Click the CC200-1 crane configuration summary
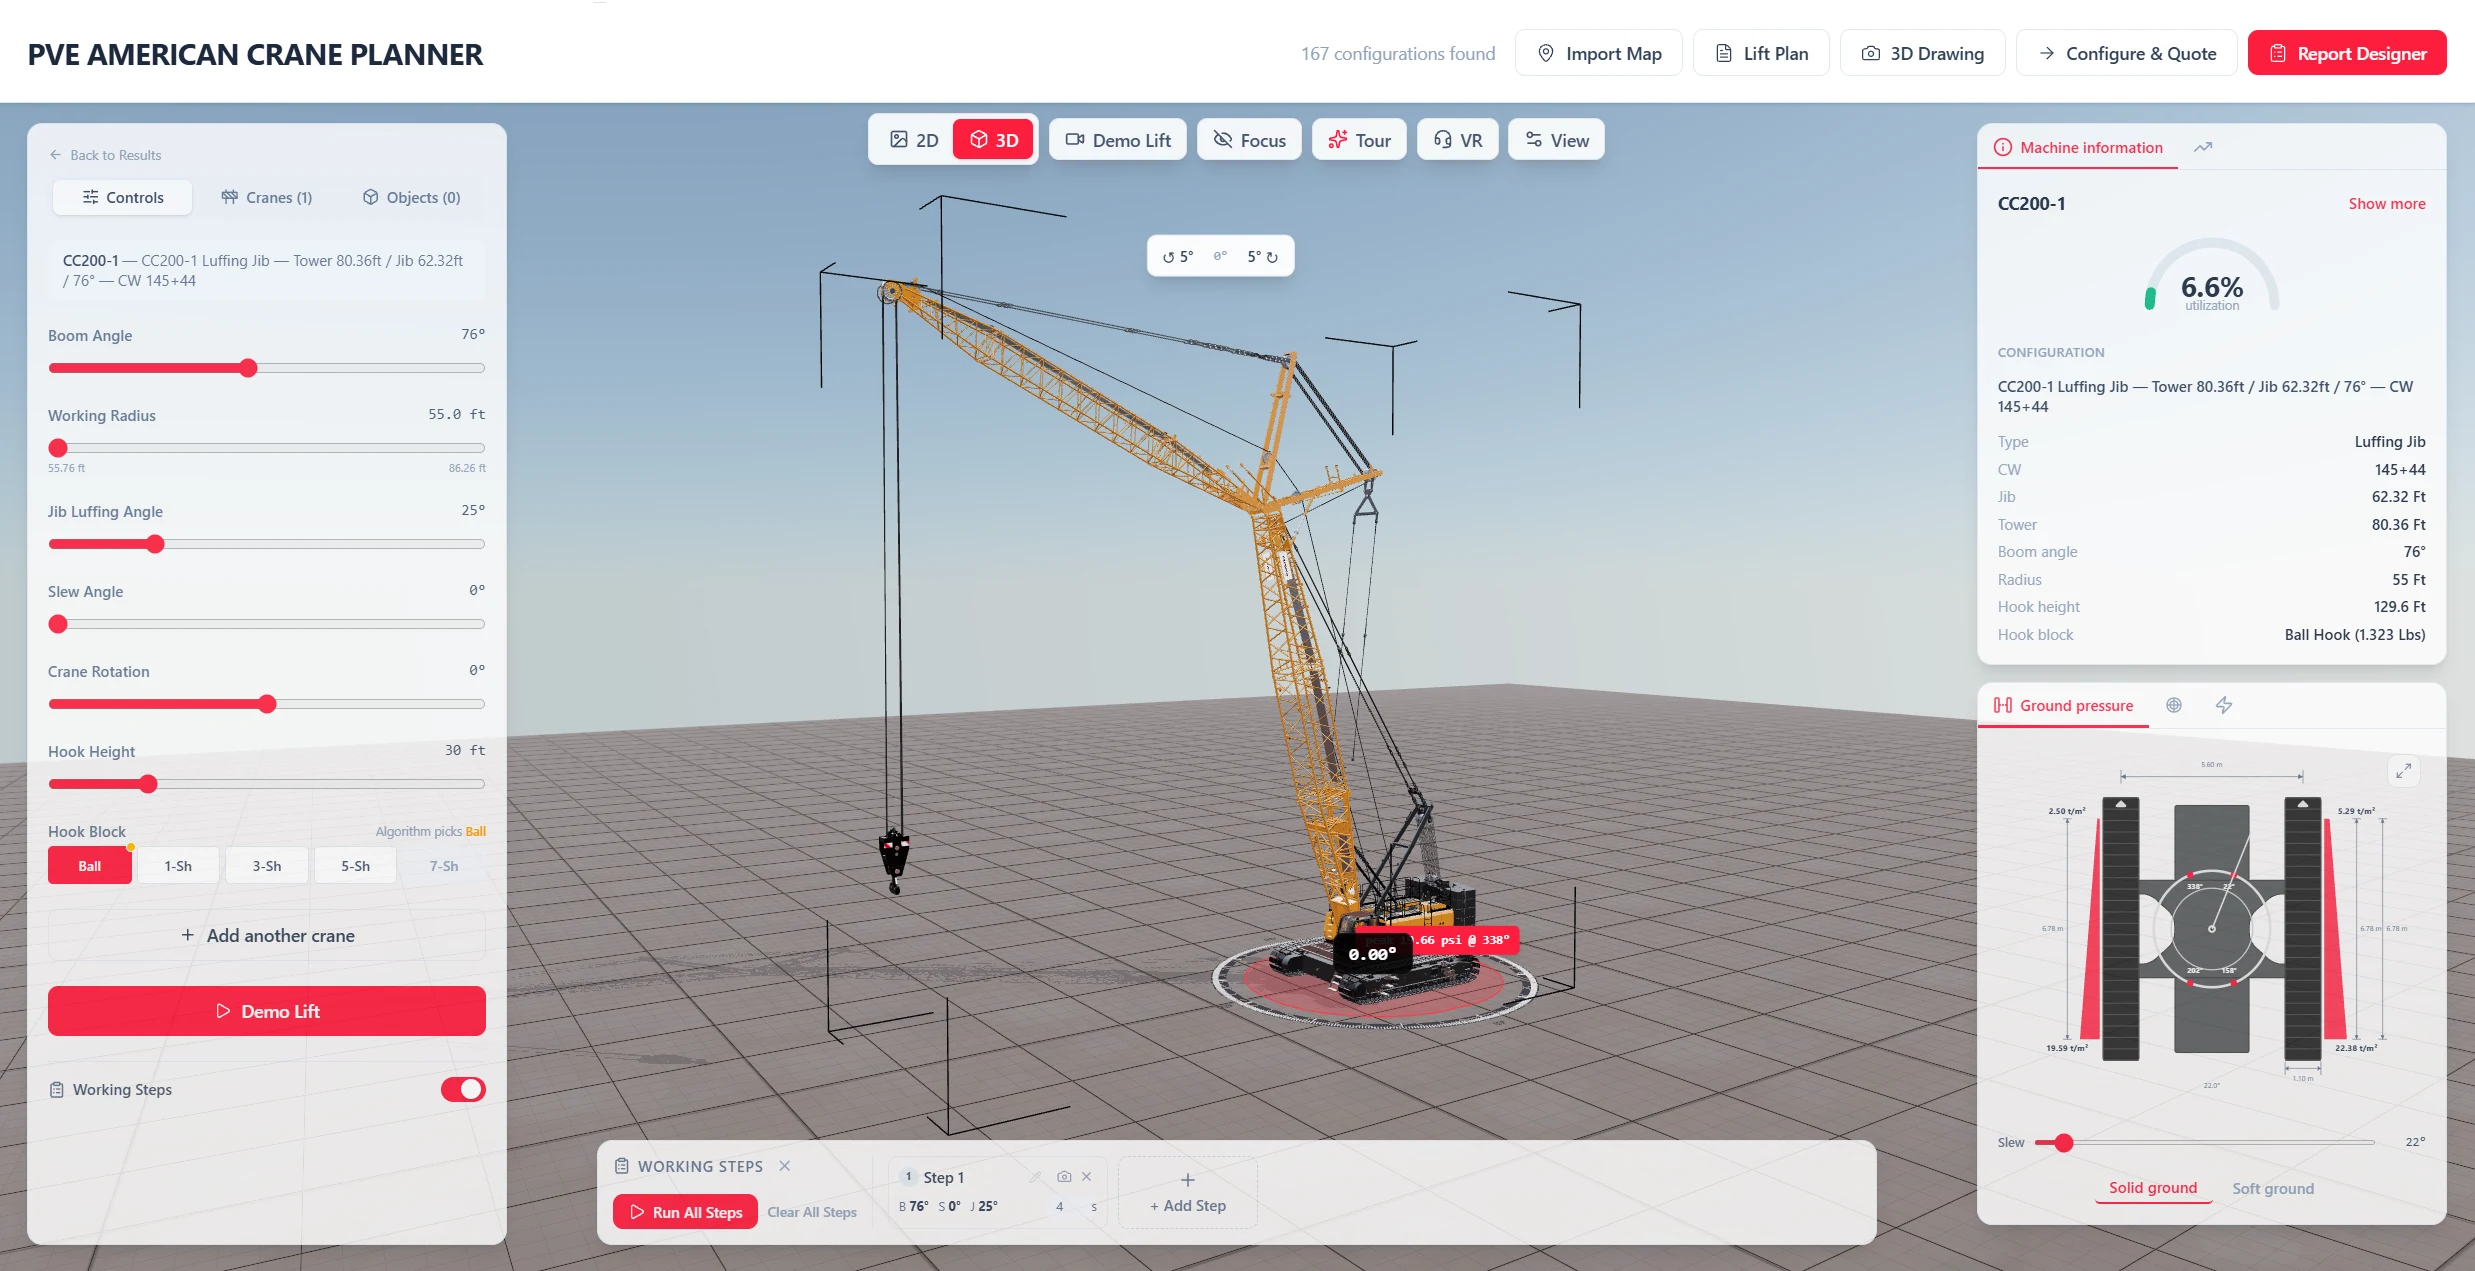 click(267, 271)
